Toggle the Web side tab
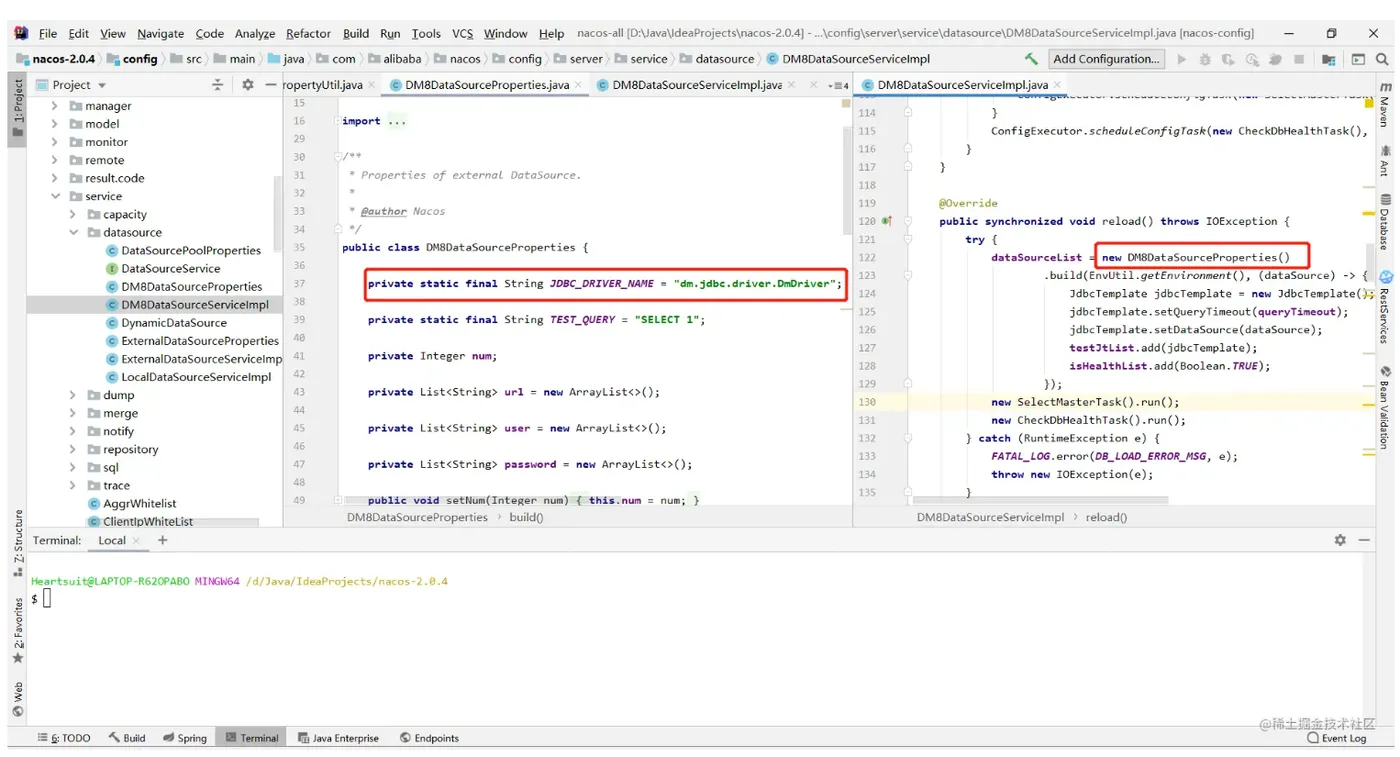The height and width of the screenshot is (757, 1400). 18,699
